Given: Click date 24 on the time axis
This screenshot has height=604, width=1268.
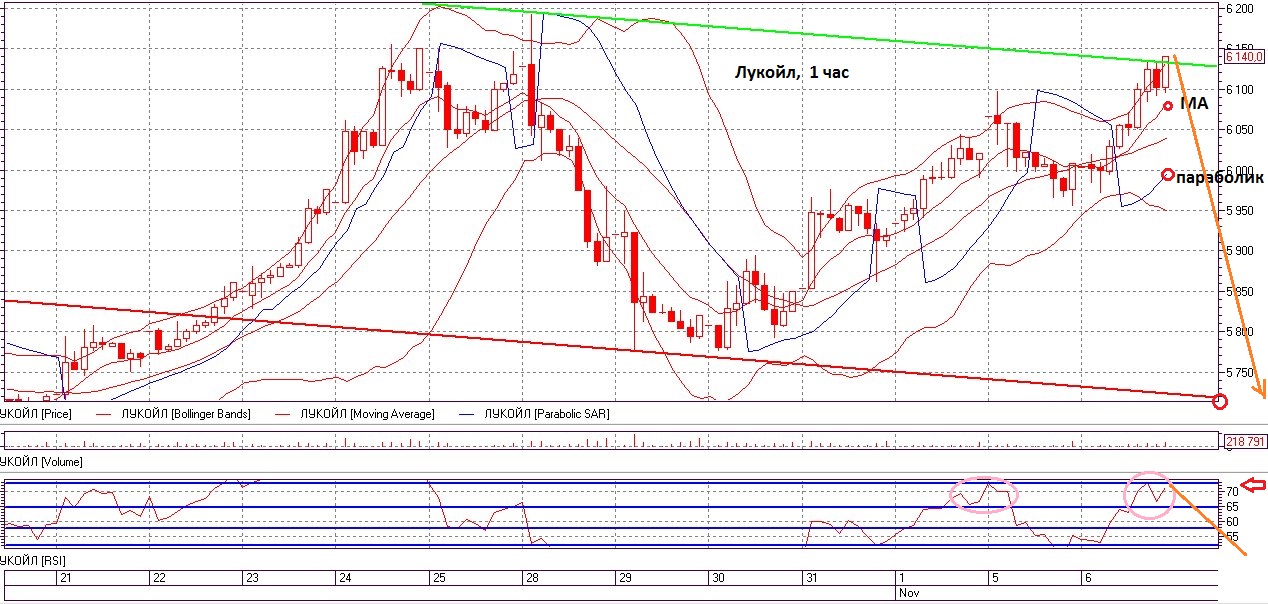Looking at the screenshot, I should pos(344,578).
